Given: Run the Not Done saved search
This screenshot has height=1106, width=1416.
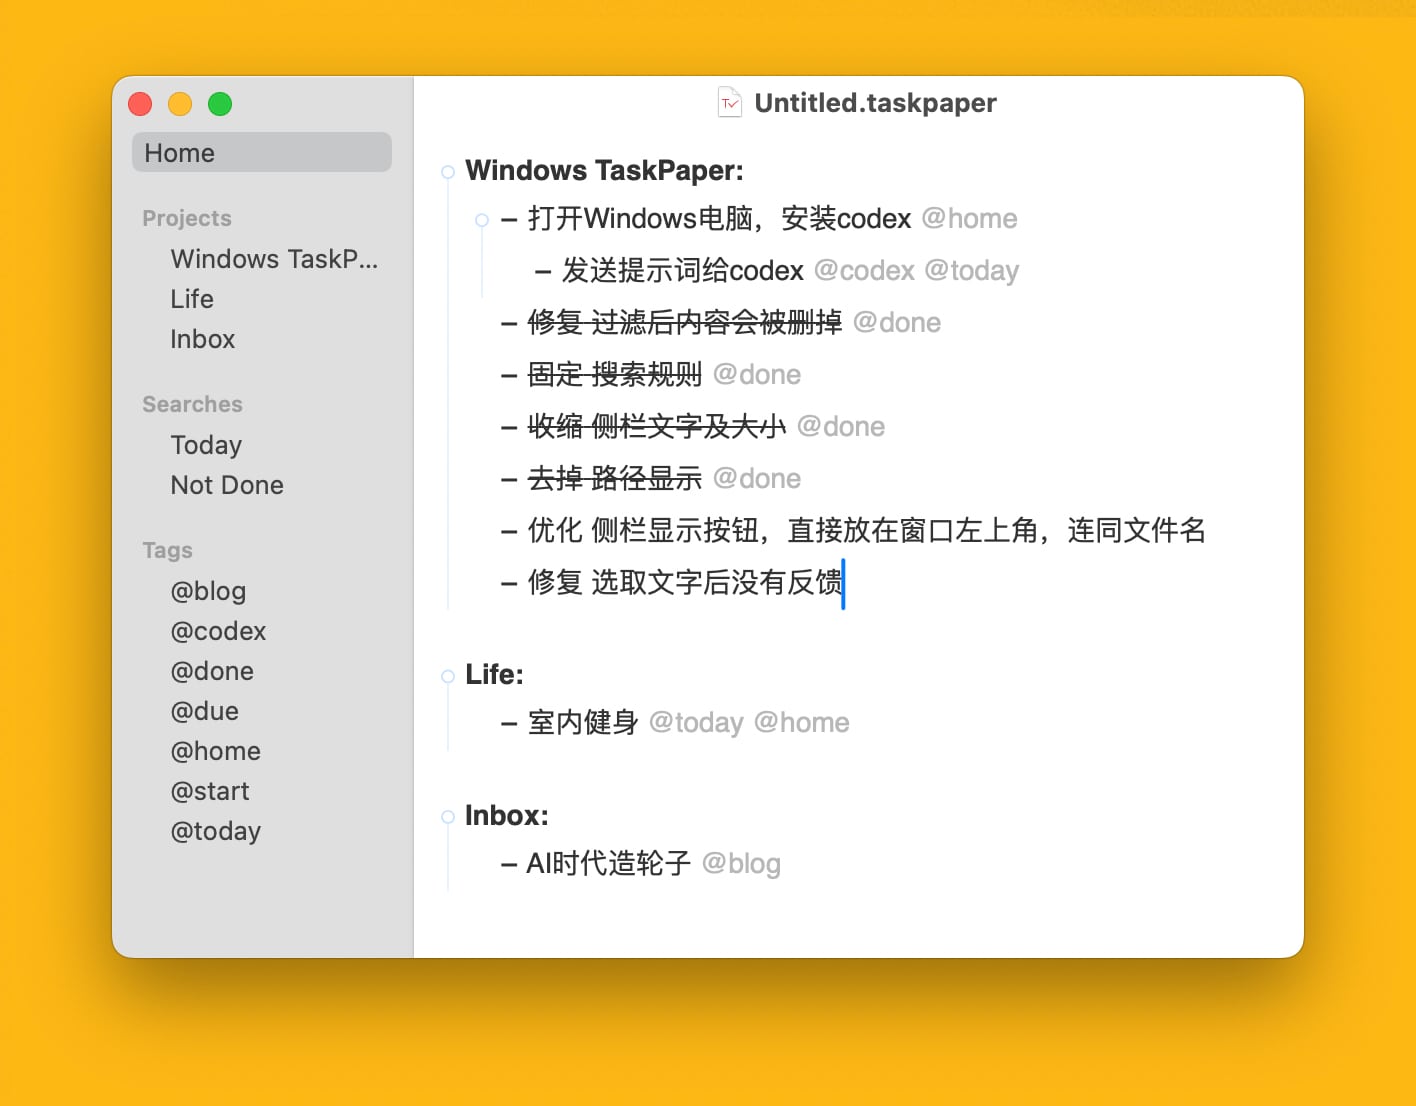Looking at the screenshot, I should [x=227, y=485].
